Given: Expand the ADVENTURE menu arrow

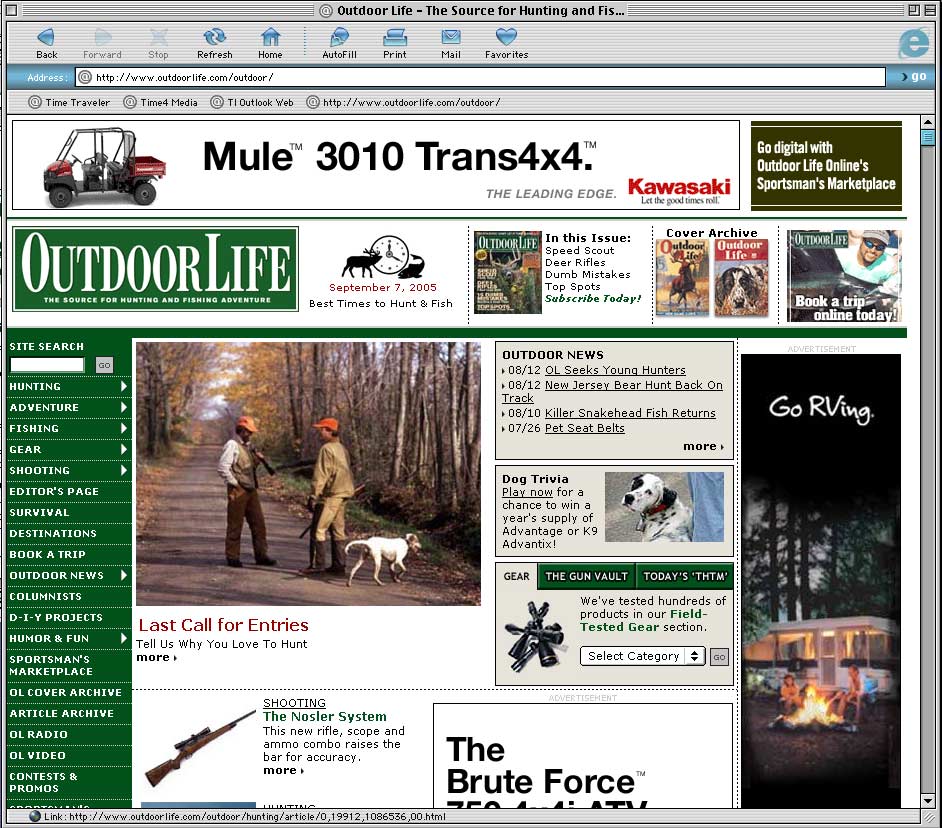Looking at the screenshot, I should (124, 407).
